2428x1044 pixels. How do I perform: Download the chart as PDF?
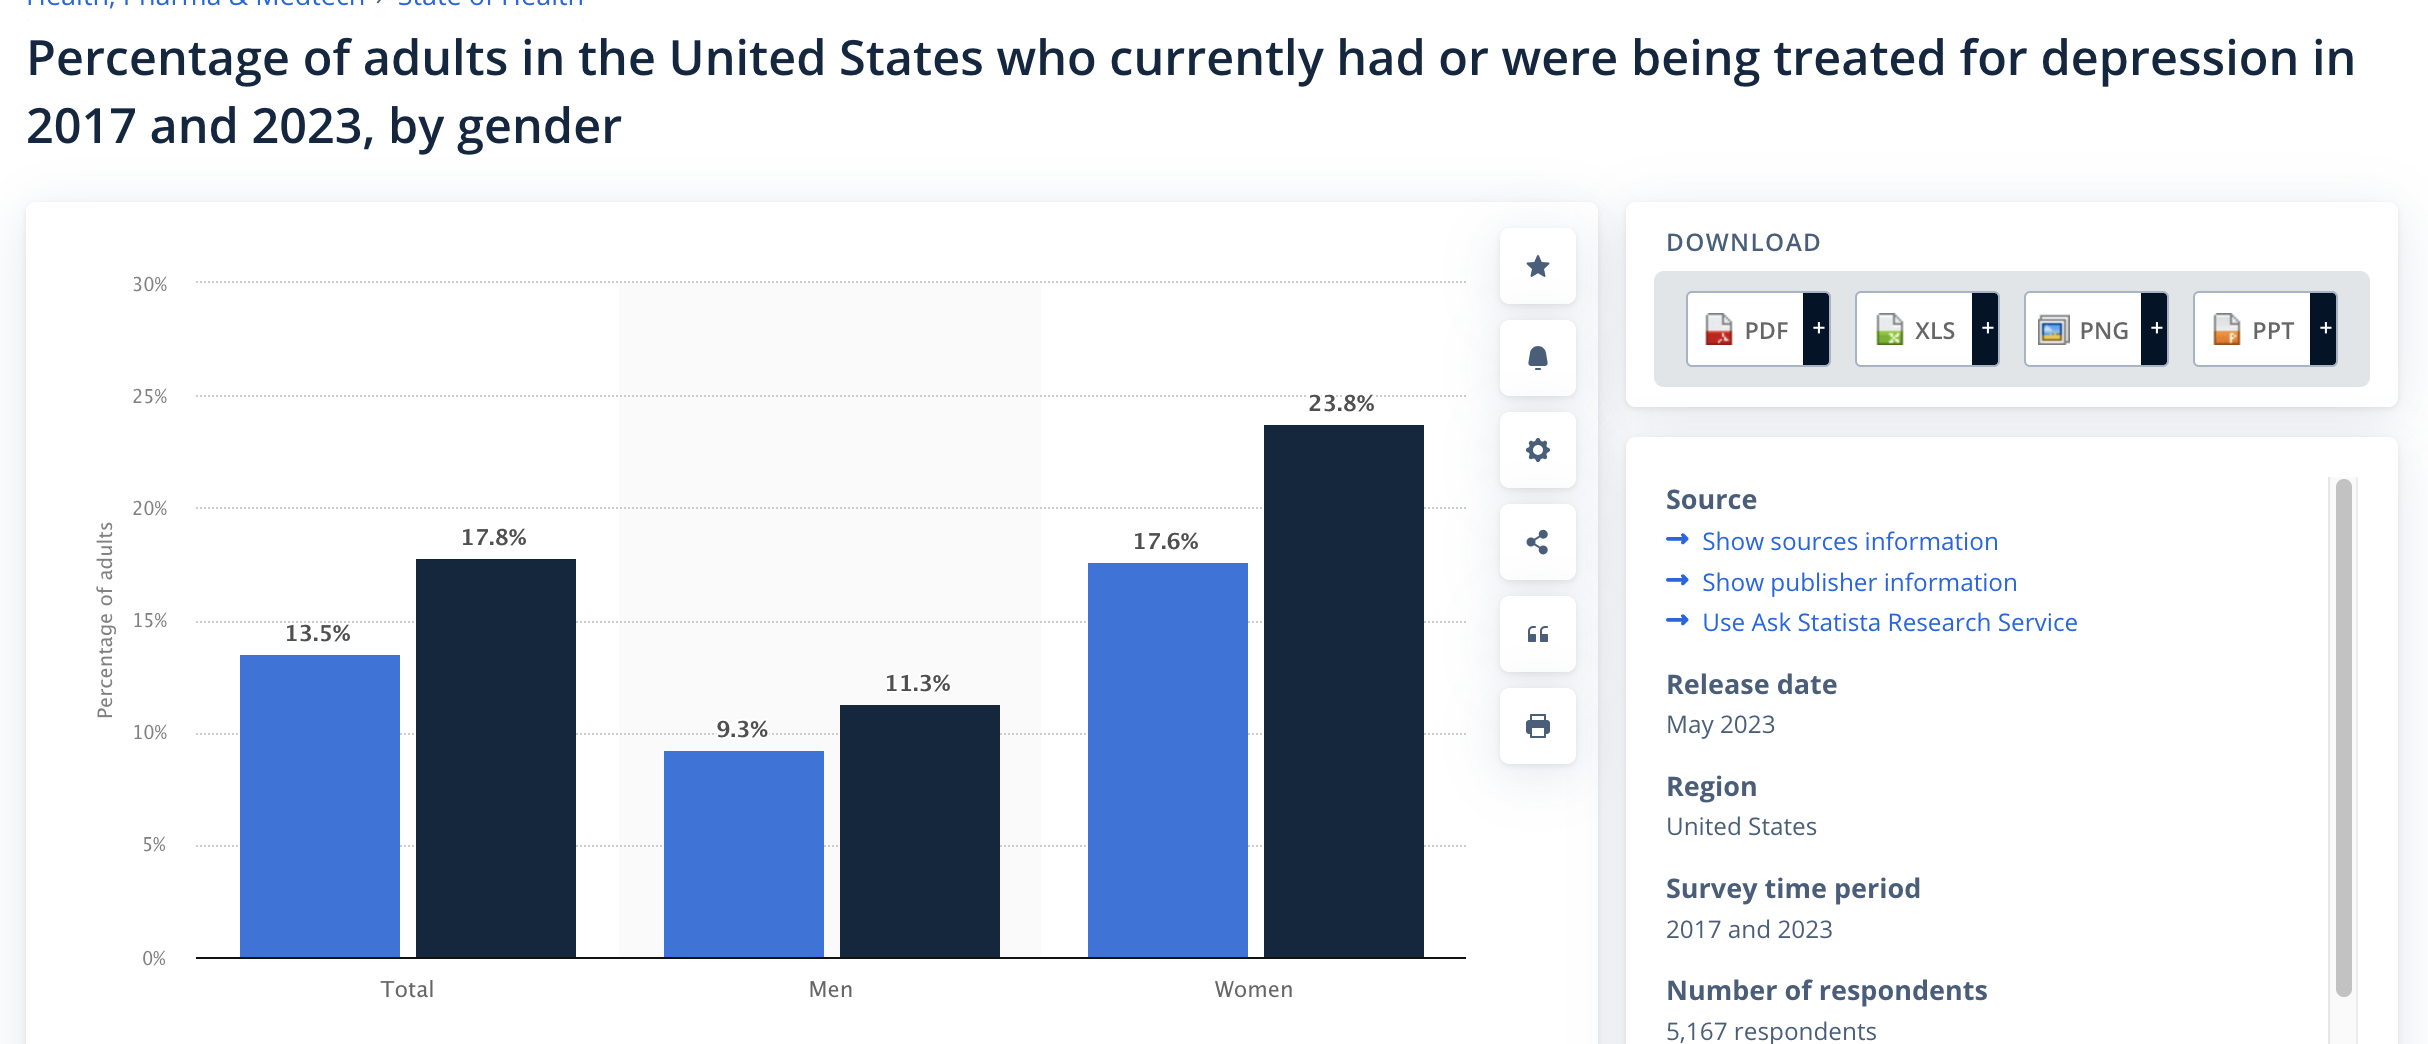(x=1746, y=330)
